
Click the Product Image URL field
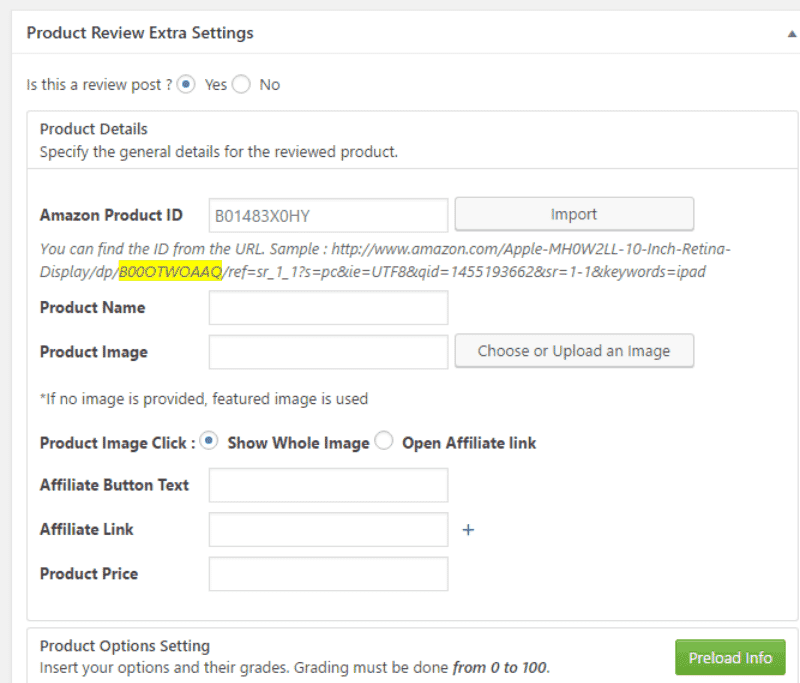coord(328,352)
